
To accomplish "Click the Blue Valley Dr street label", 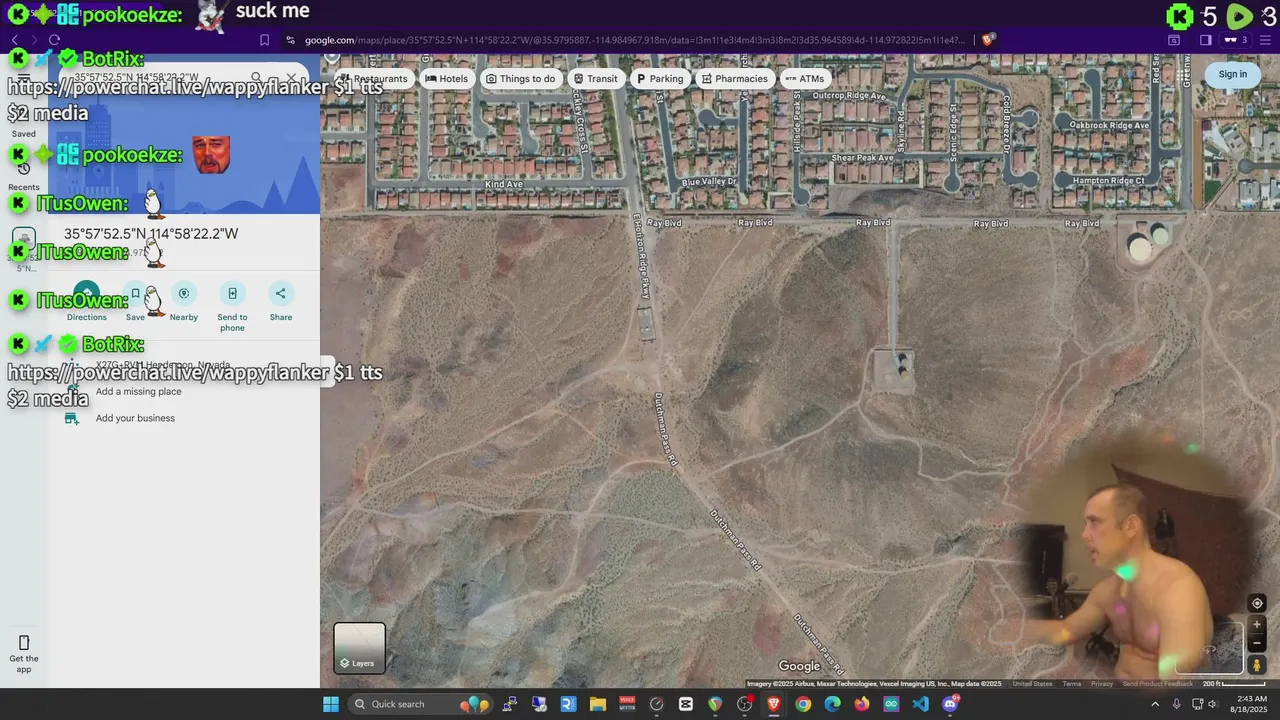I will click(x=708, y=182).
